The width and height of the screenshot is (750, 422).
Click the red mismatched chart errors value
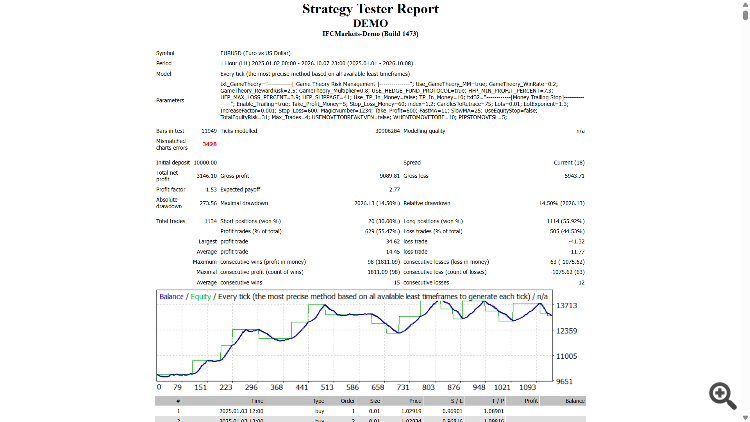point(210,144)
